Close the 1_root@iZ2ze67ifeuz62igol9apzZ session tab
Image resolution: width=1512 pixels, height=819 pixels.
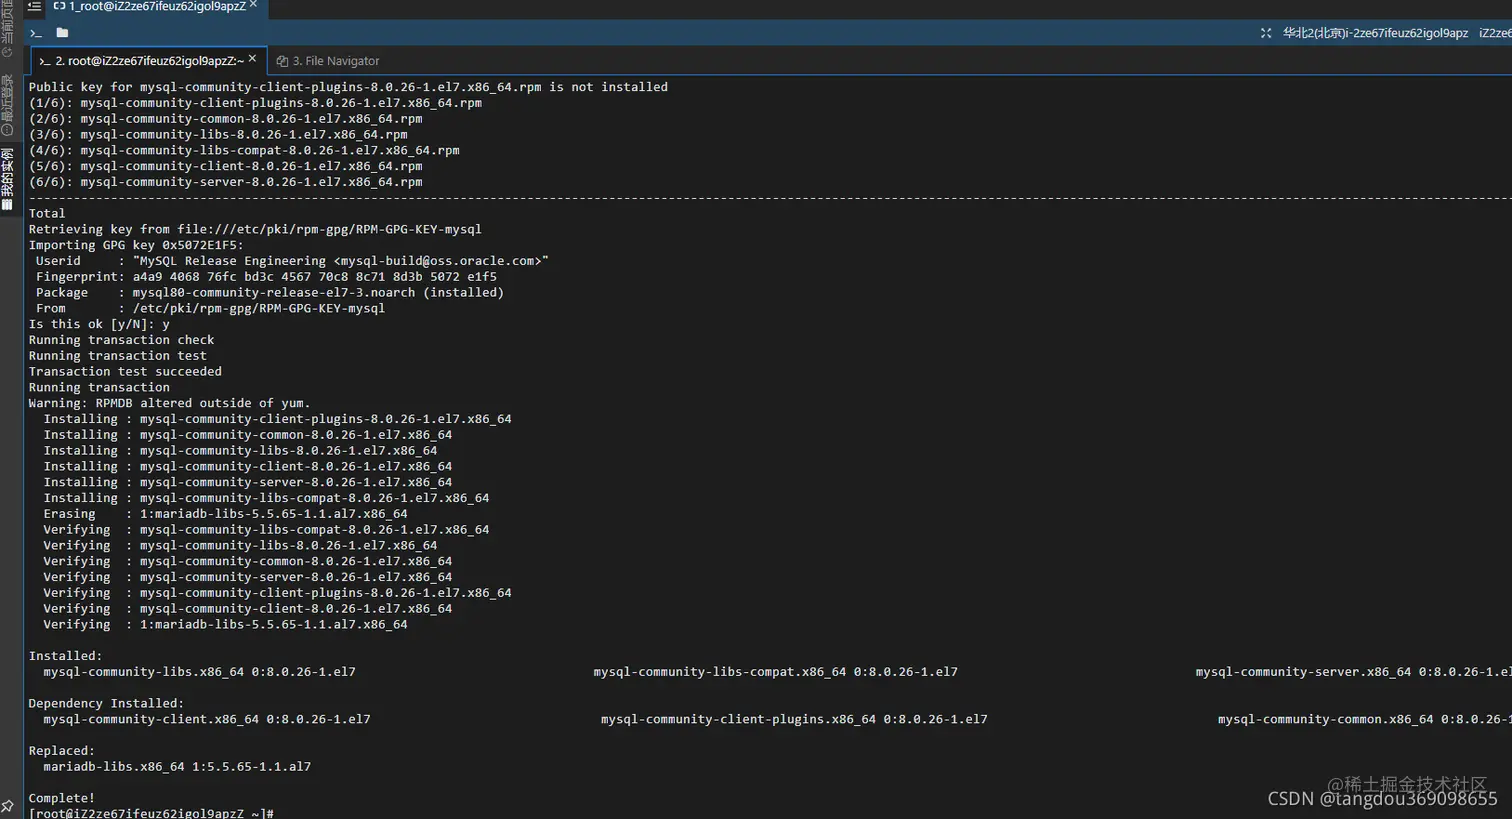253,5
